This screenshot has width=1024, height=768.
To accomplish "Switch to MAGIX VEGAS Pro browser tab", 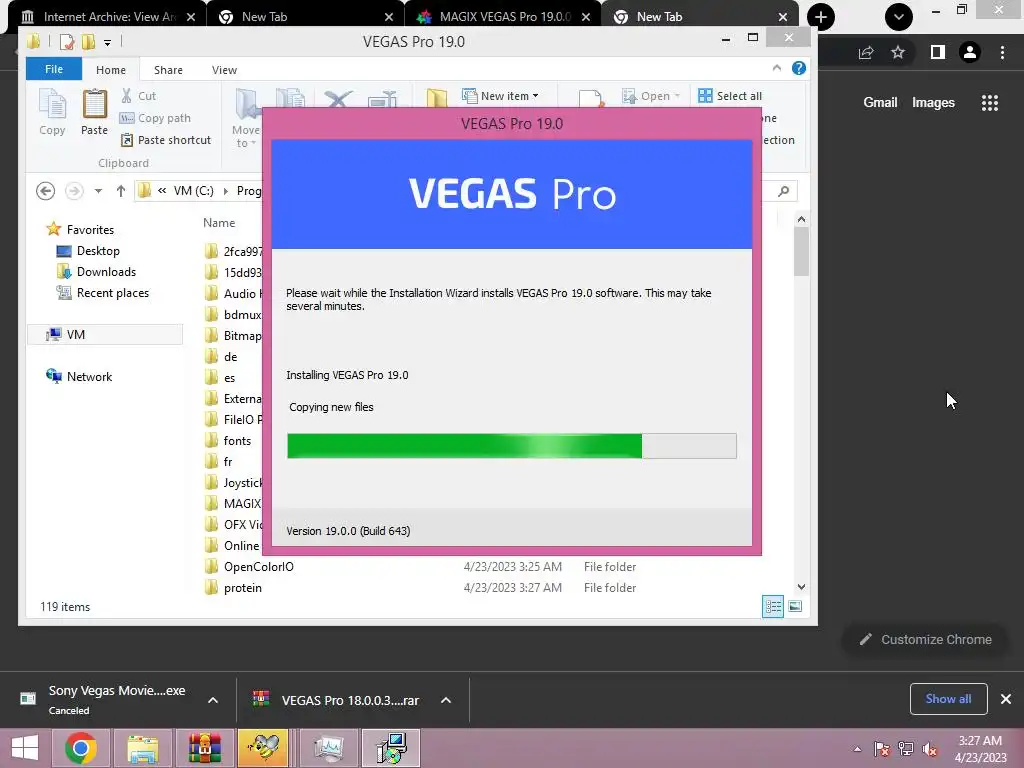I will tap(503, 17).
